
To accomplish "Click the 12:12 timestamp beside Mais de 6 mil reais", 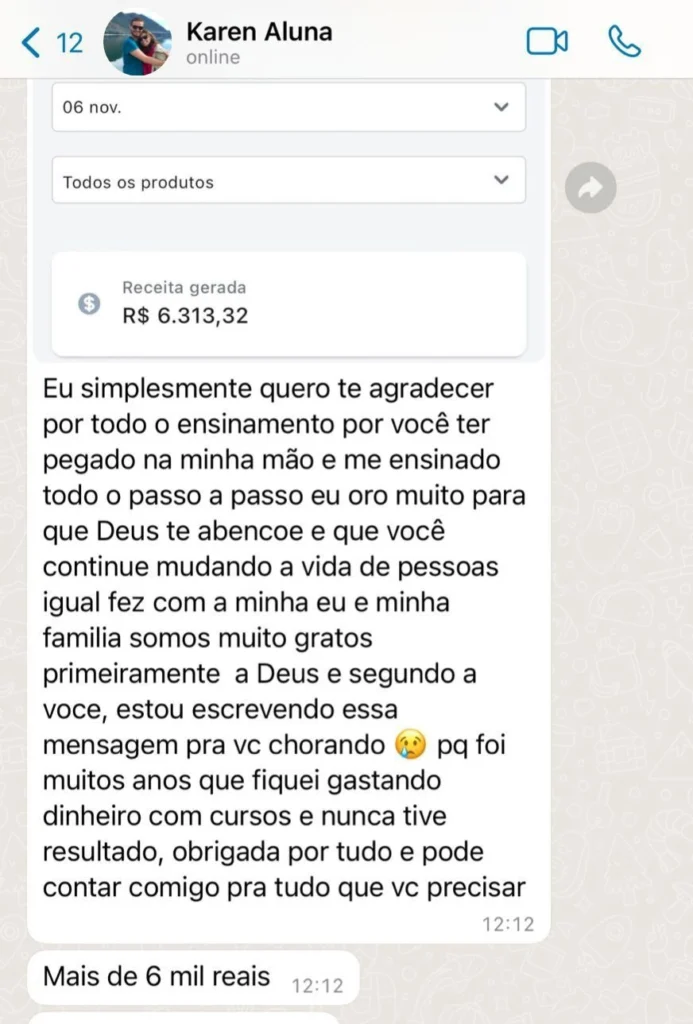I will (317, 986).
